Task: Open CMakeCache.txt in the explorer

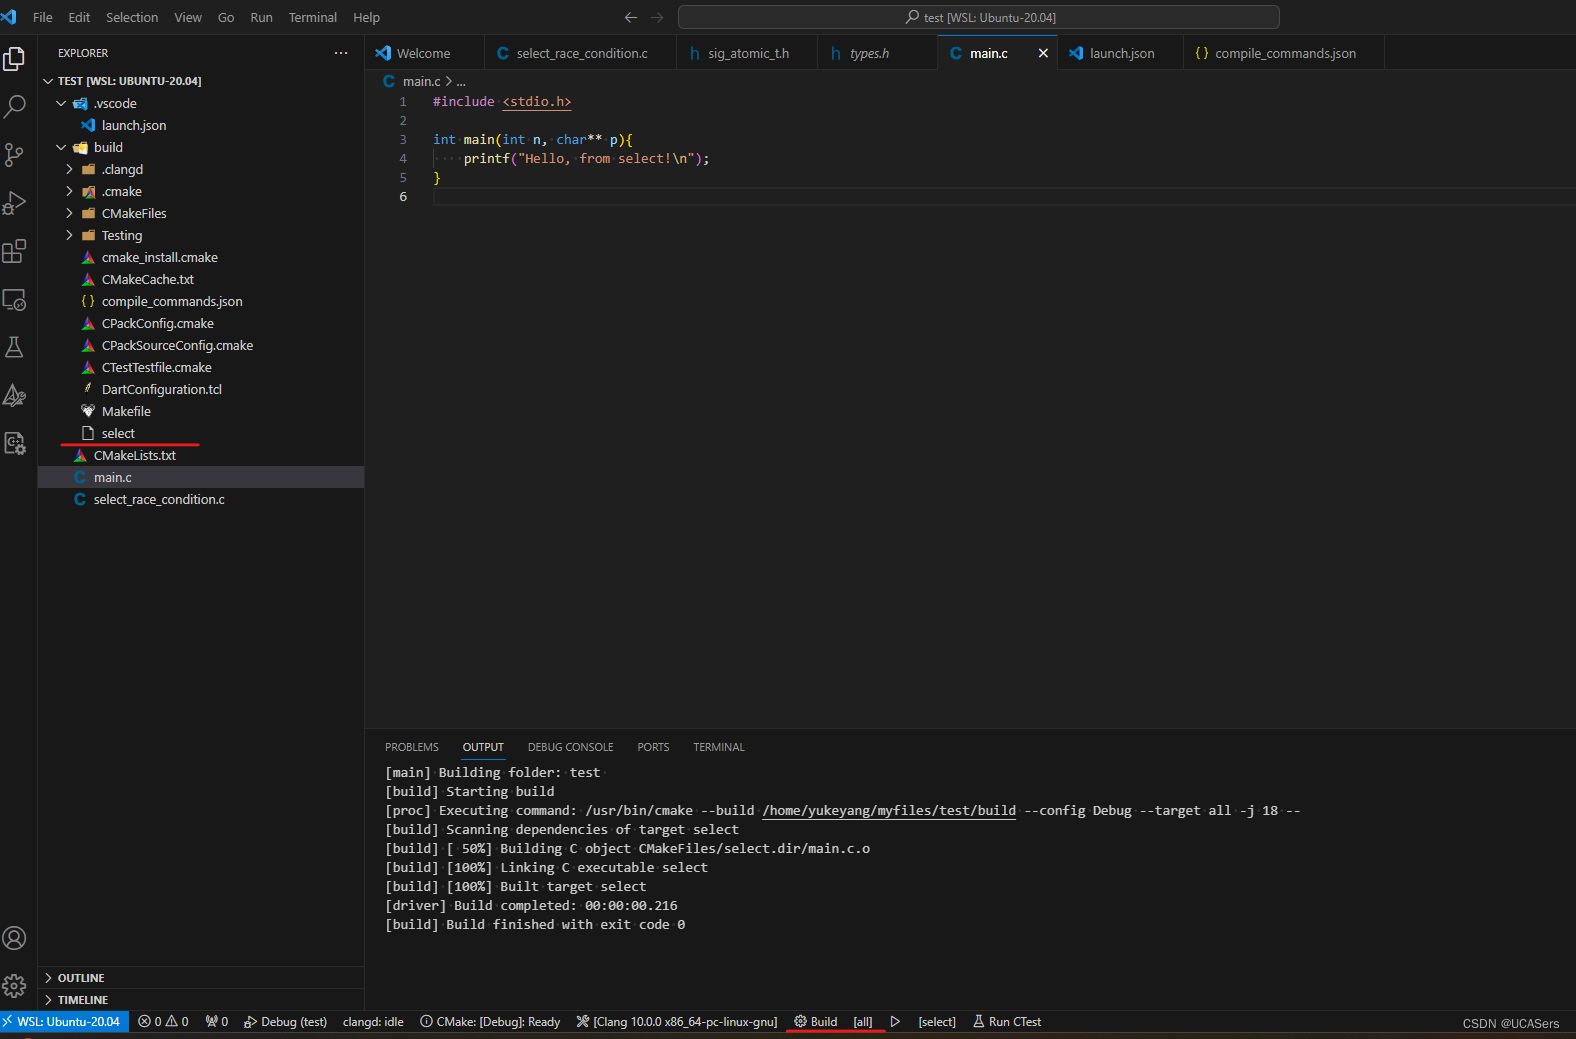Action: pos(201,279)
